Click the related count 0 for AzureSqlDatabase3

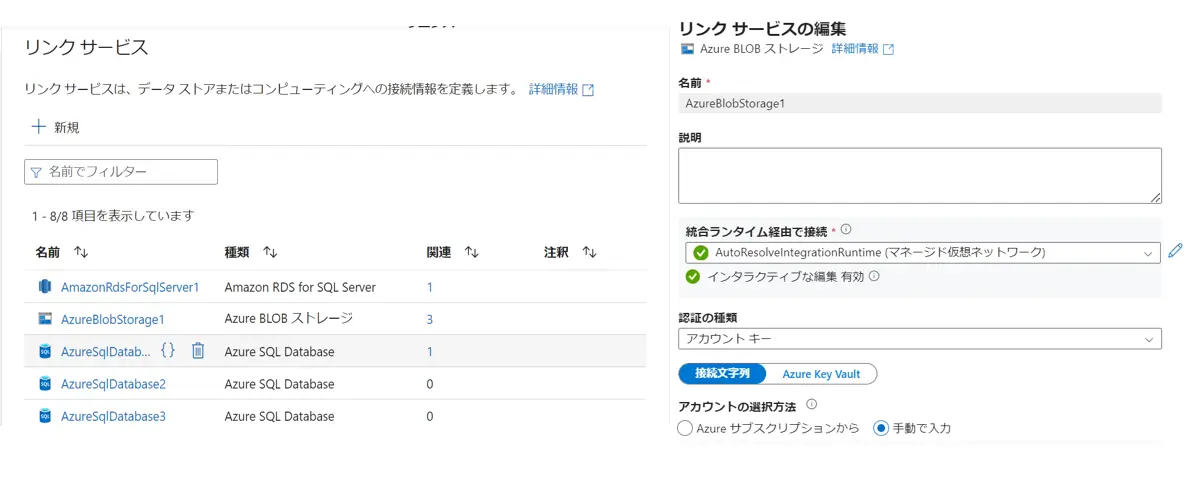coord(429,416)
